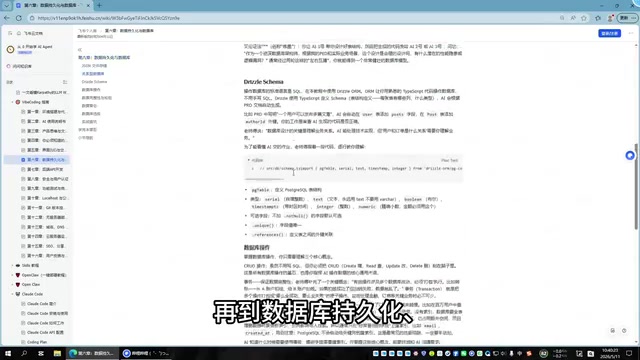The height and width of the screenshot is (360, 640).
Task: Open Windows taskbar search
Action: click(x=24, y=353)
